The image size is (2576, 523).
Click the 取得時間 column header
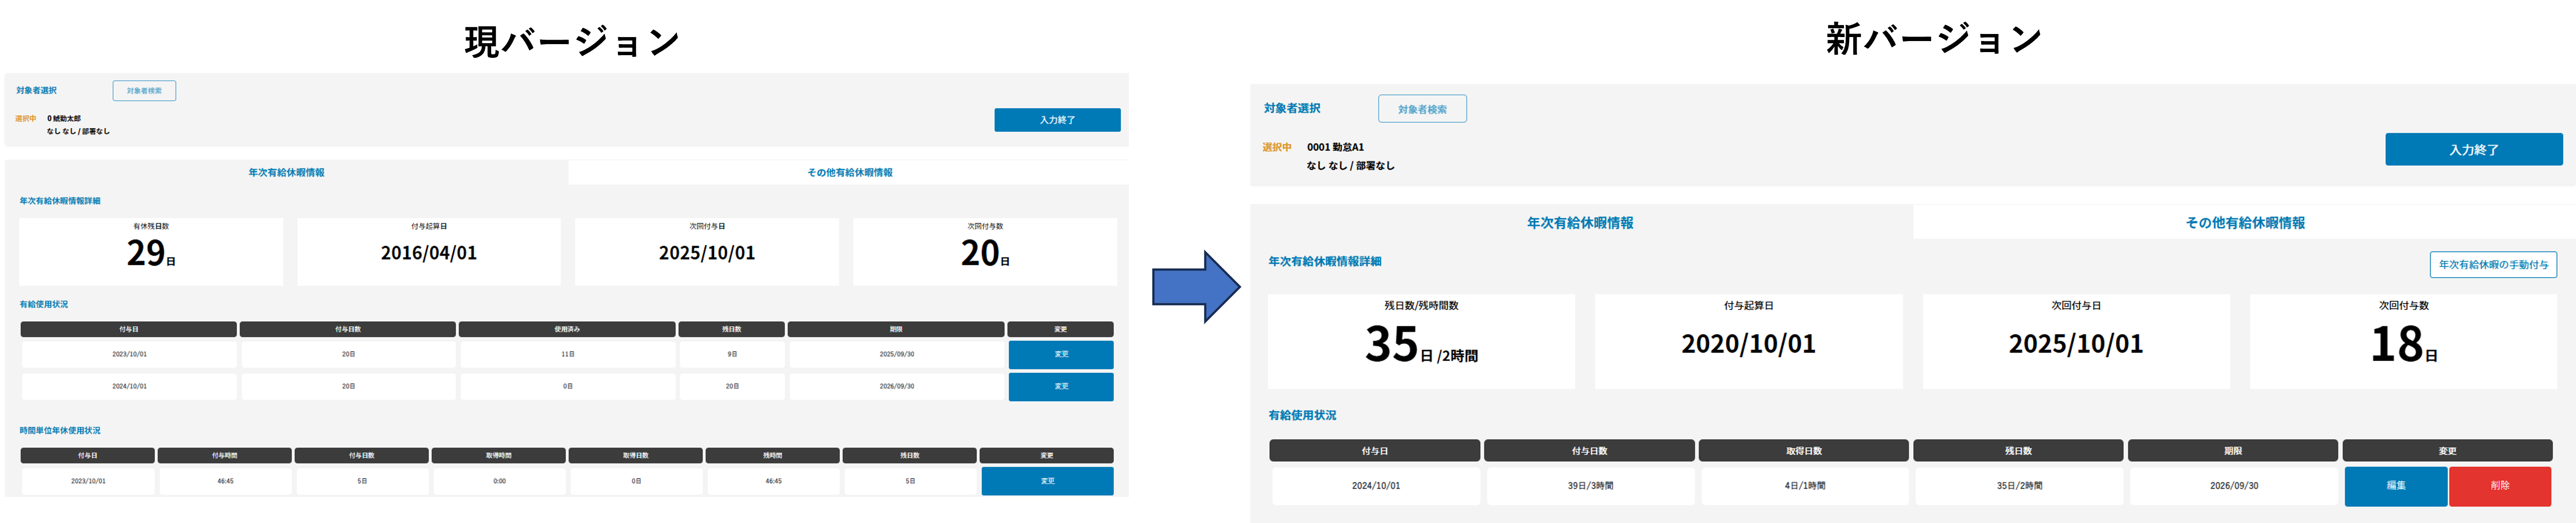(499, 455)
